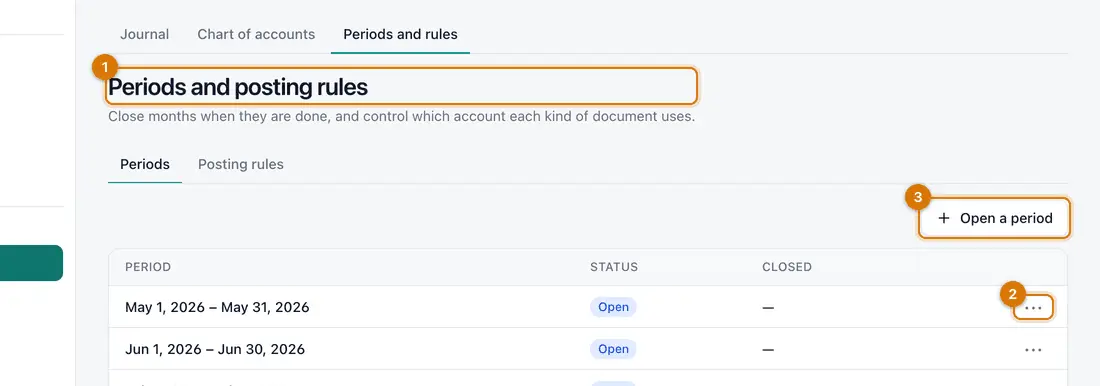Open actions menu for Jun 2026 period
Image resolution: width=1100 pixels, height=386 pixels.
pyautogui.click(x=1033, y=350)
